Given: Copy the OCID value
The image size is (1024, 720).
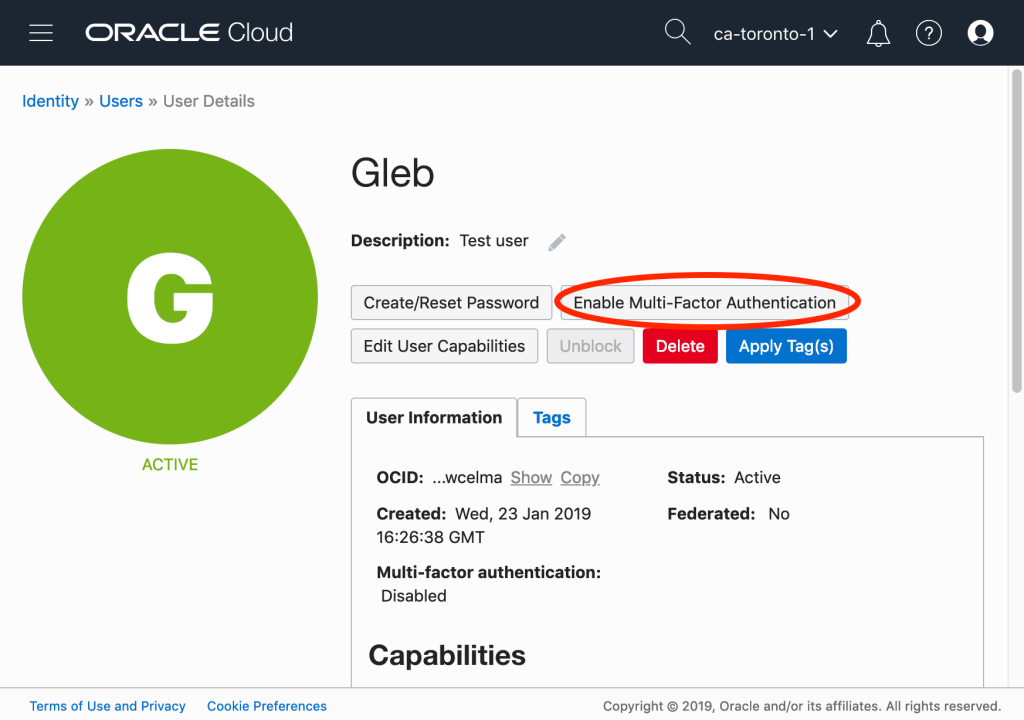Looking at the screenshot, I should tap(580, 478).
